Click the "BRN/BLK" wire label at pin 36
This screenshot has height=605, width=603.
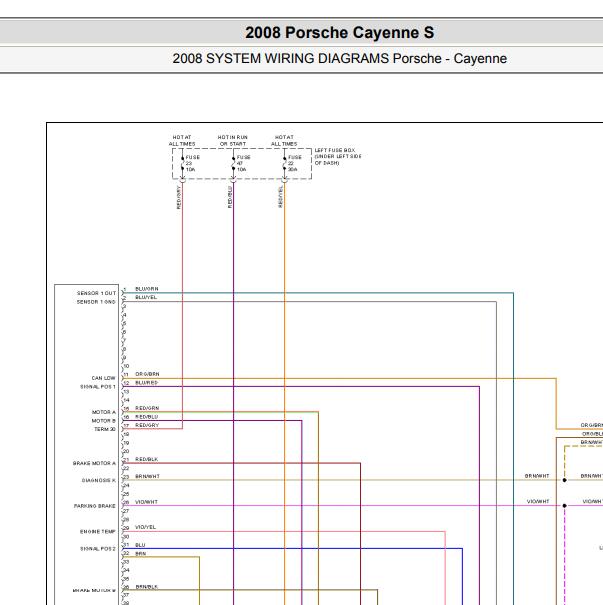(x=146, y=586)
